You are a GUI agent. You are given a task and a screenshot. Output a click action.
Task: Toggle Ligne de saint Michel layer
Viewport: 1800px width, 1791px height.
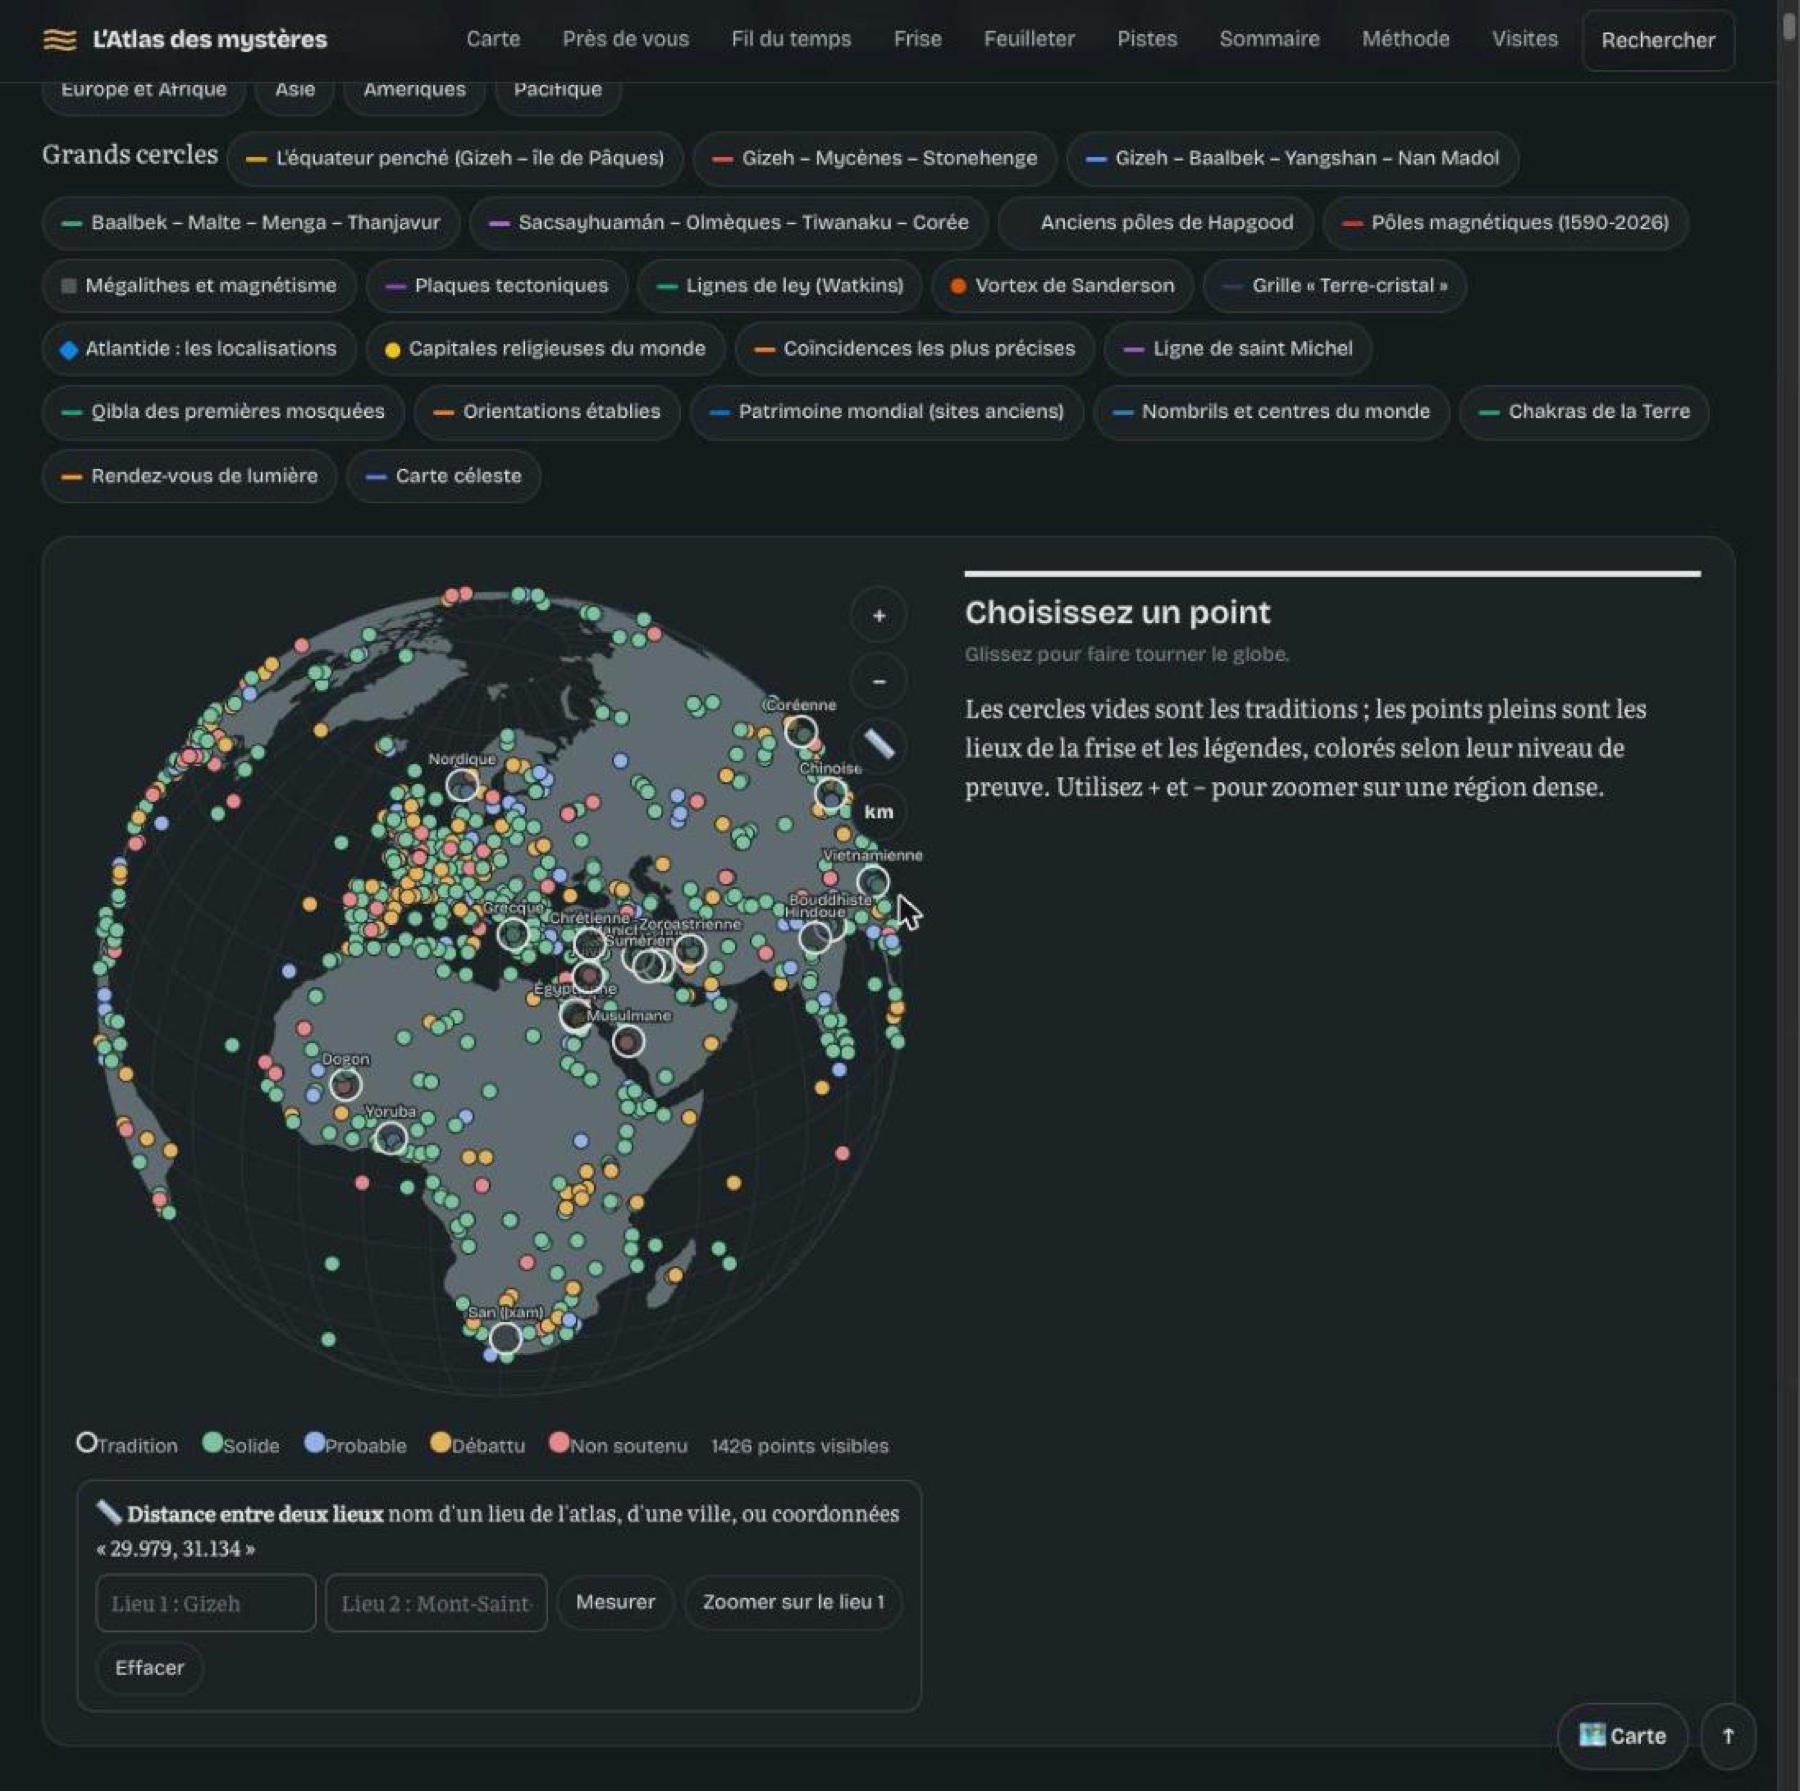(1238, 349)
